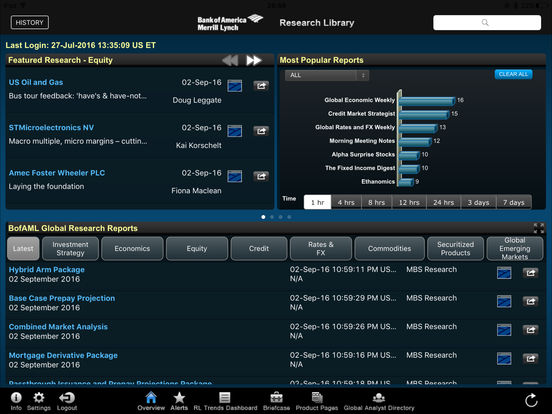Focus the search input field

tap(487, 23)
